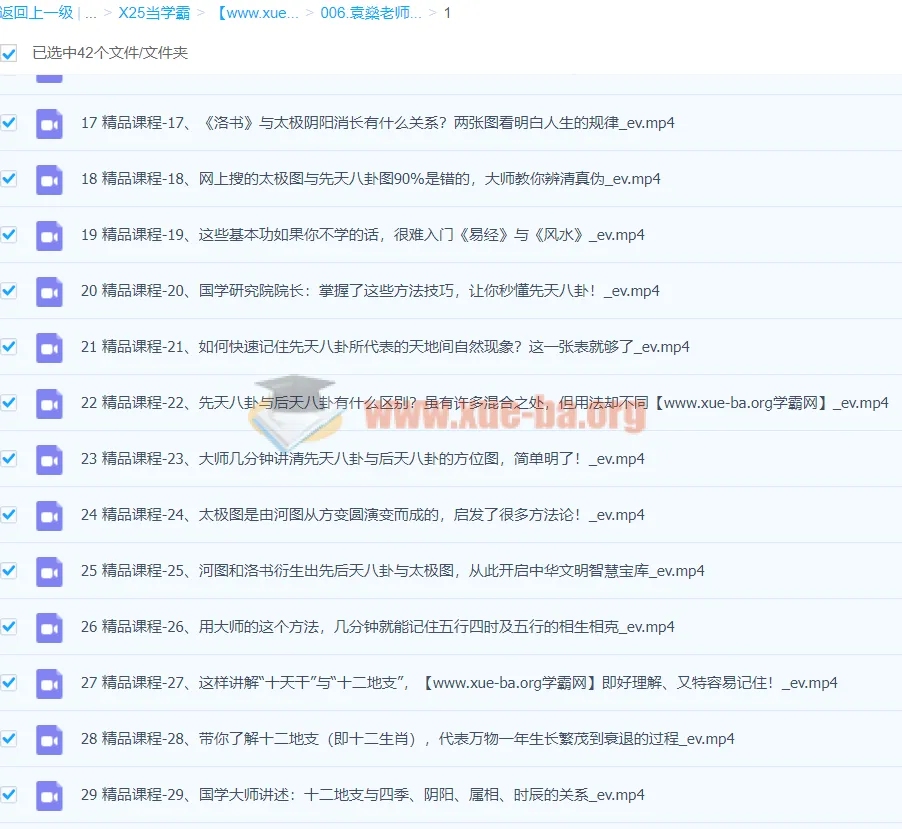Click the video icon next to 精品课程-29

49,795
